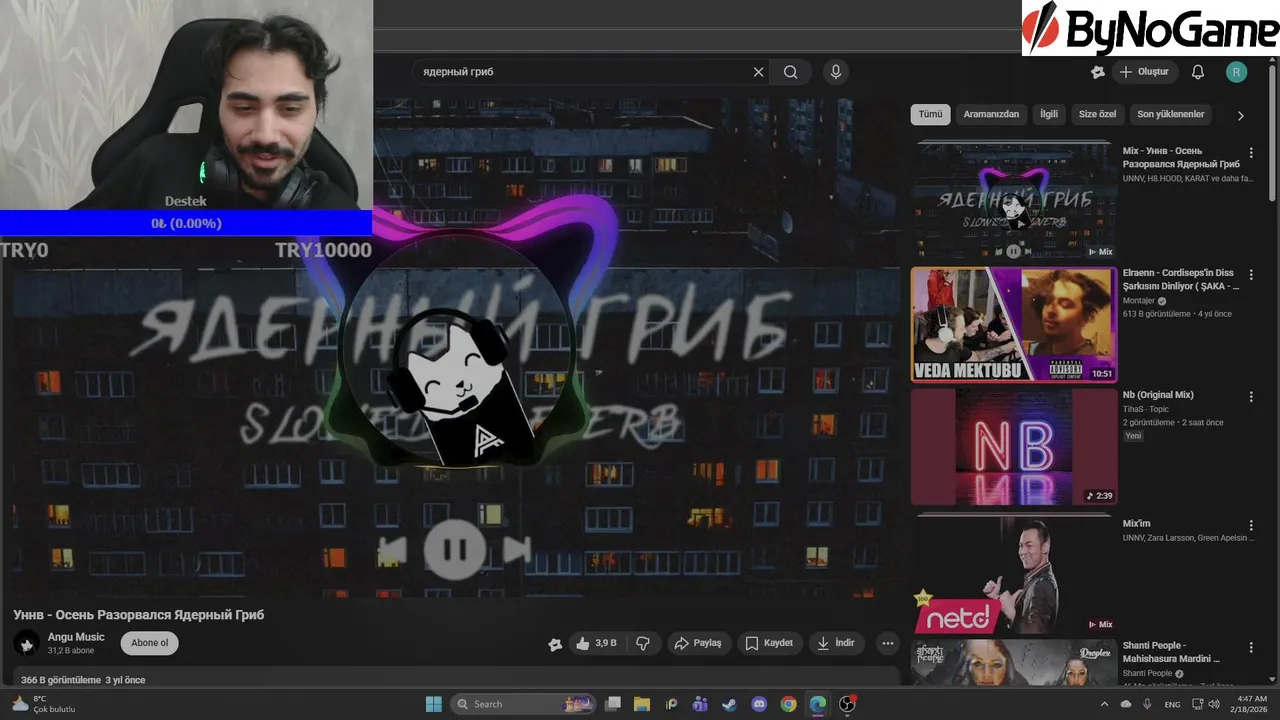Viewport: 1280px width, 720px height.
Task: Open options menu for Mix - Уннв video
Action: [x=1251, y=153]
